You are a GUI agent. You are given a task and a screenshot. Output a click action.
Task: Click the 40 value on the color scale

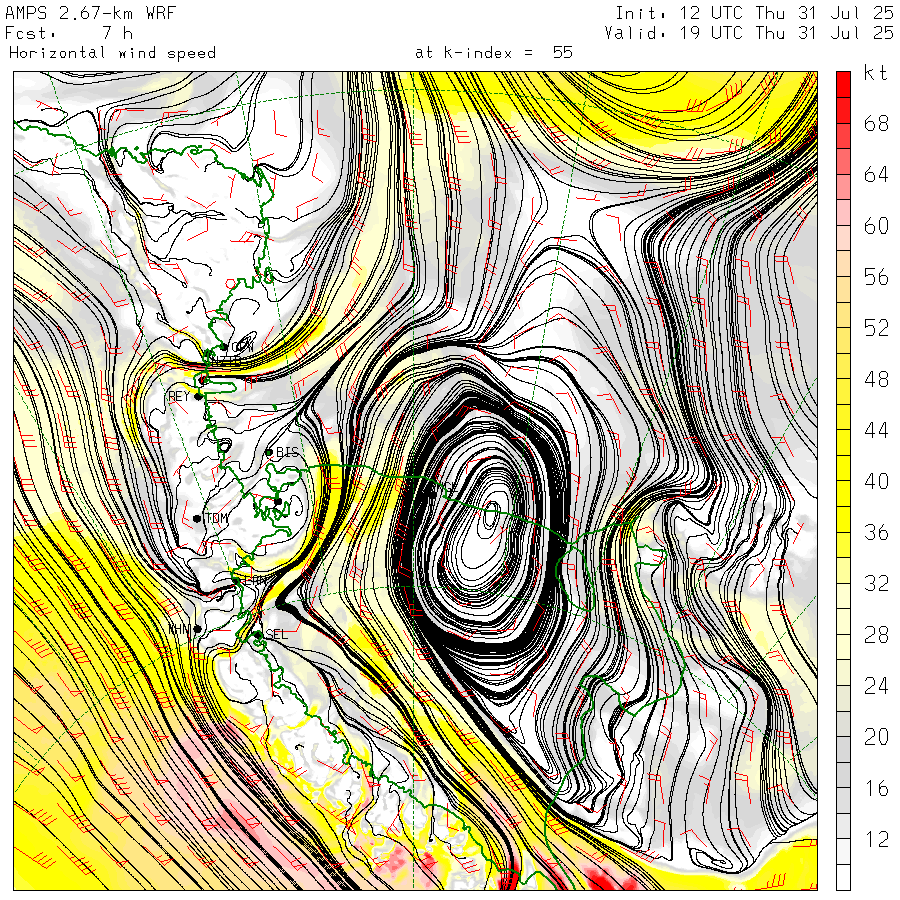coord(876,481)
